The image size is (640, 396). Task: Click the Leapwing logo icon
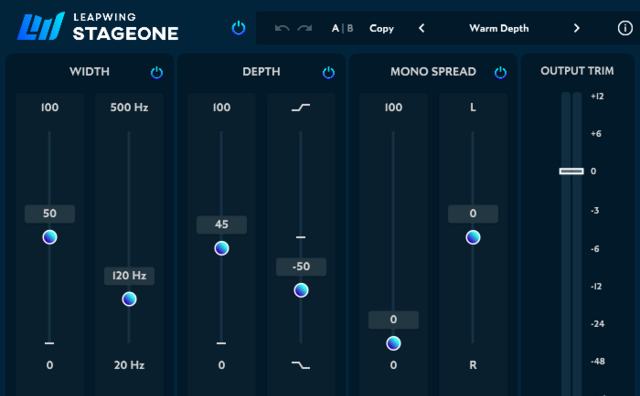[41, 27]
